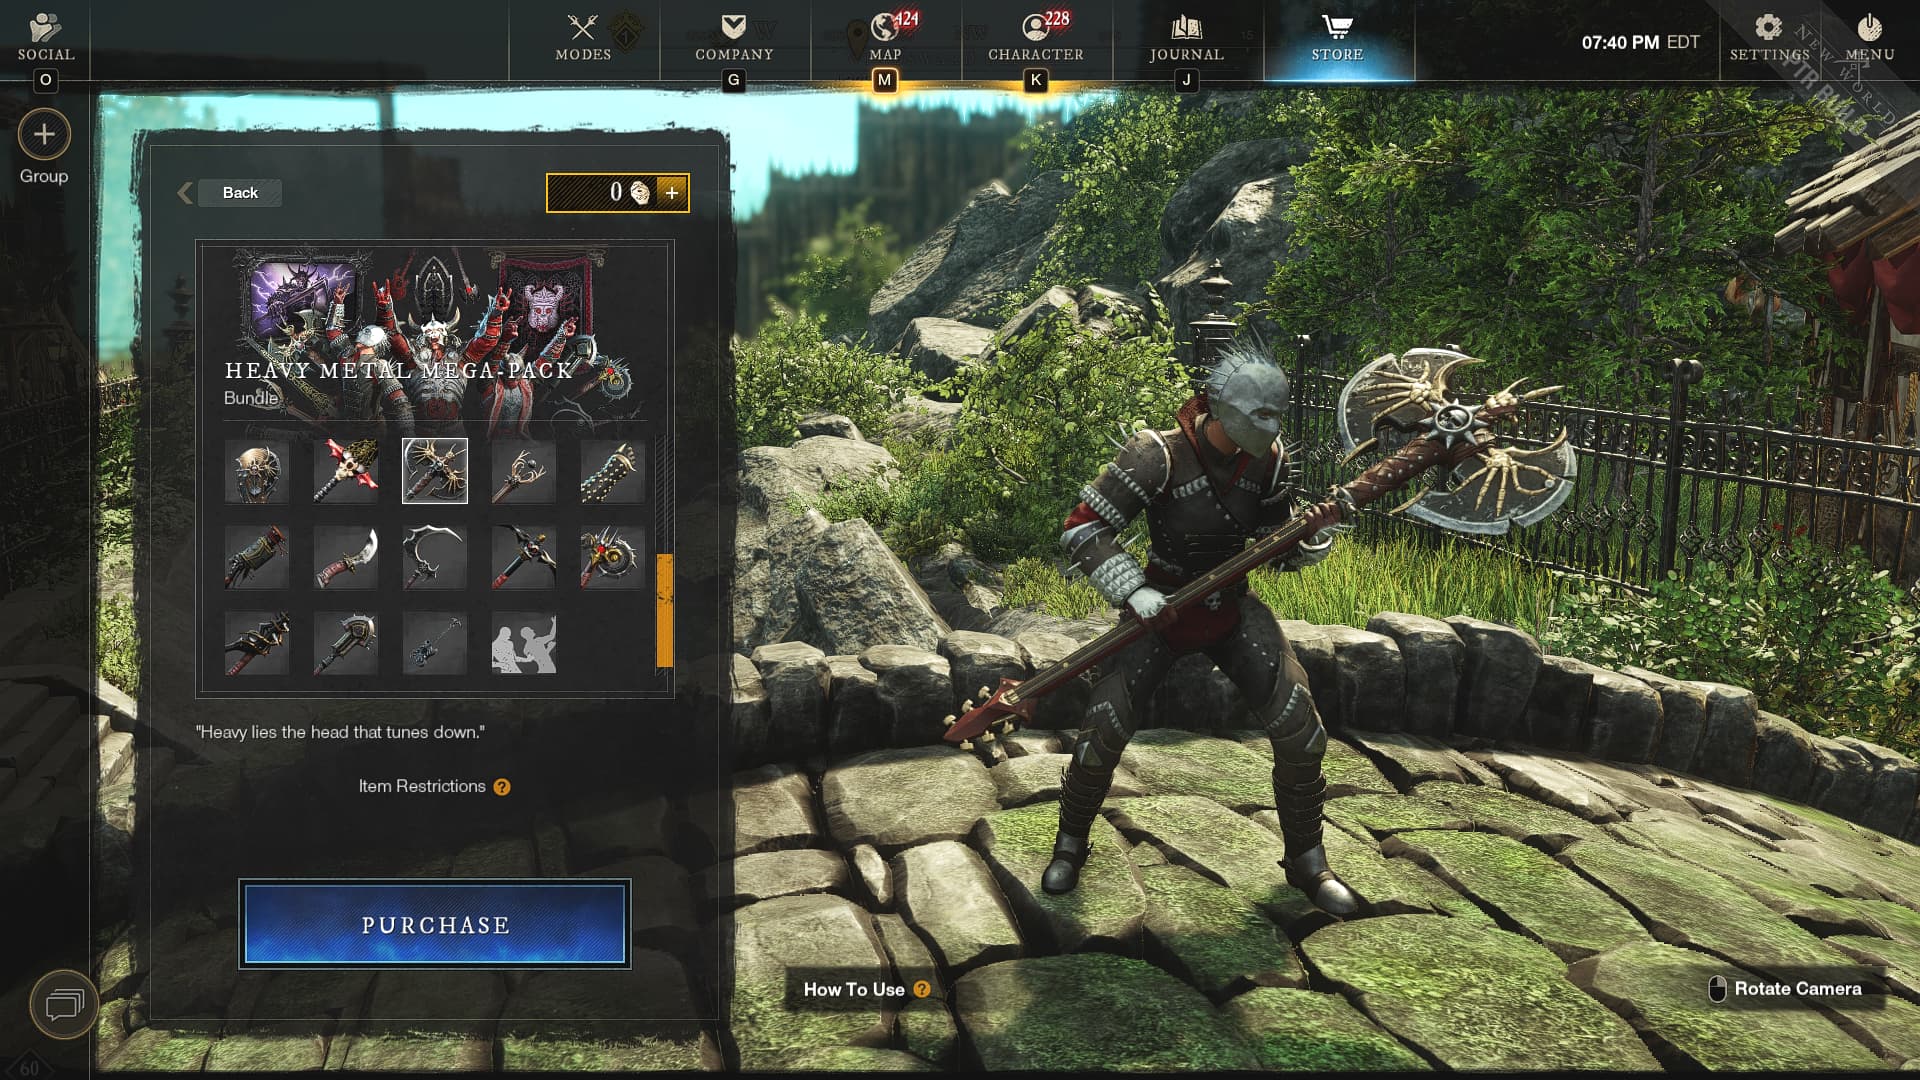The height and width of the screenshot is (1080, 1920).
Task: Click the Item Restrictions help icon
Action: pos(504,786)
